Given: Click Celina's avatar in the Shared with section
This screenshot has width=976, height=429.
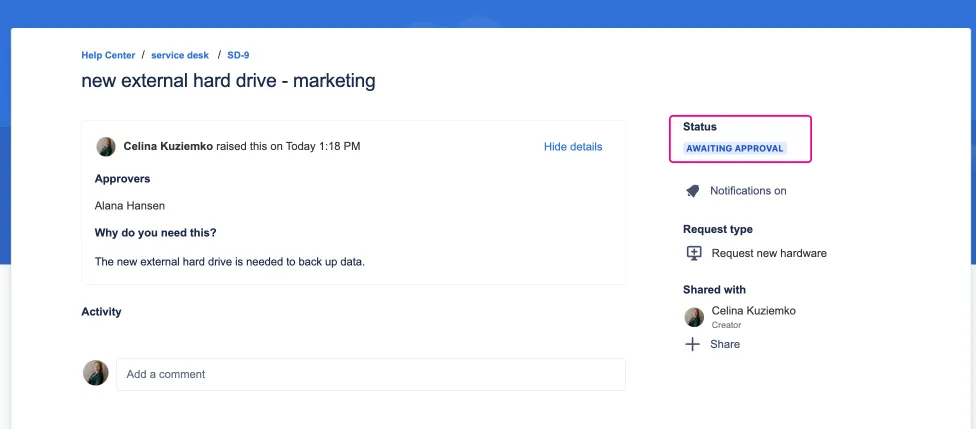Looking at the screenshot, I should point(694,317).
